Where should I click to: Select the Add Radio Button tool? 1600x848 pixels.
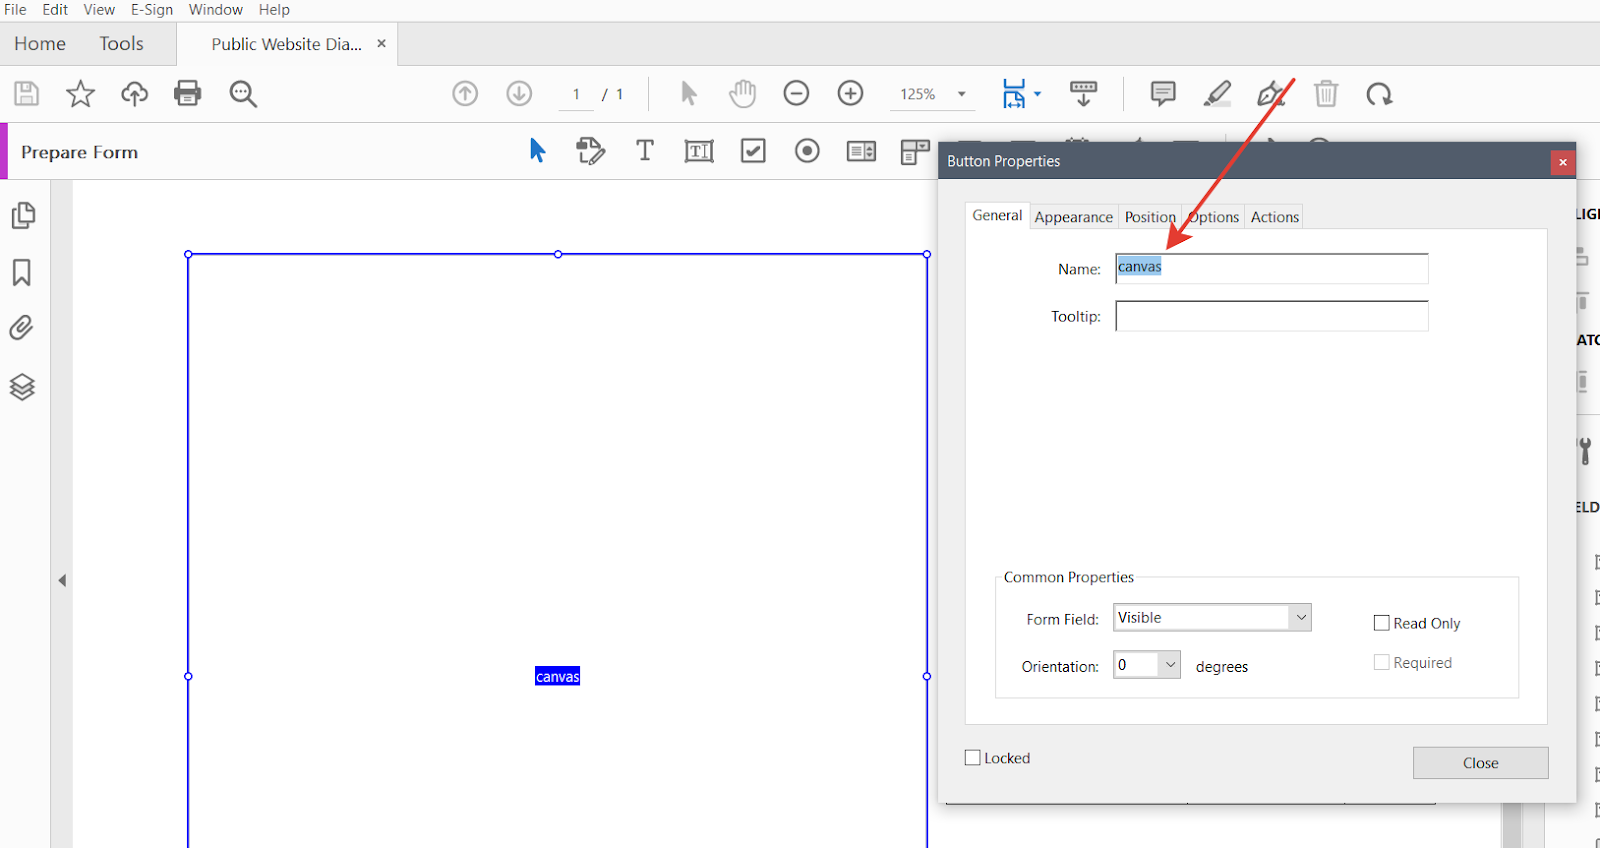point(807,151)
